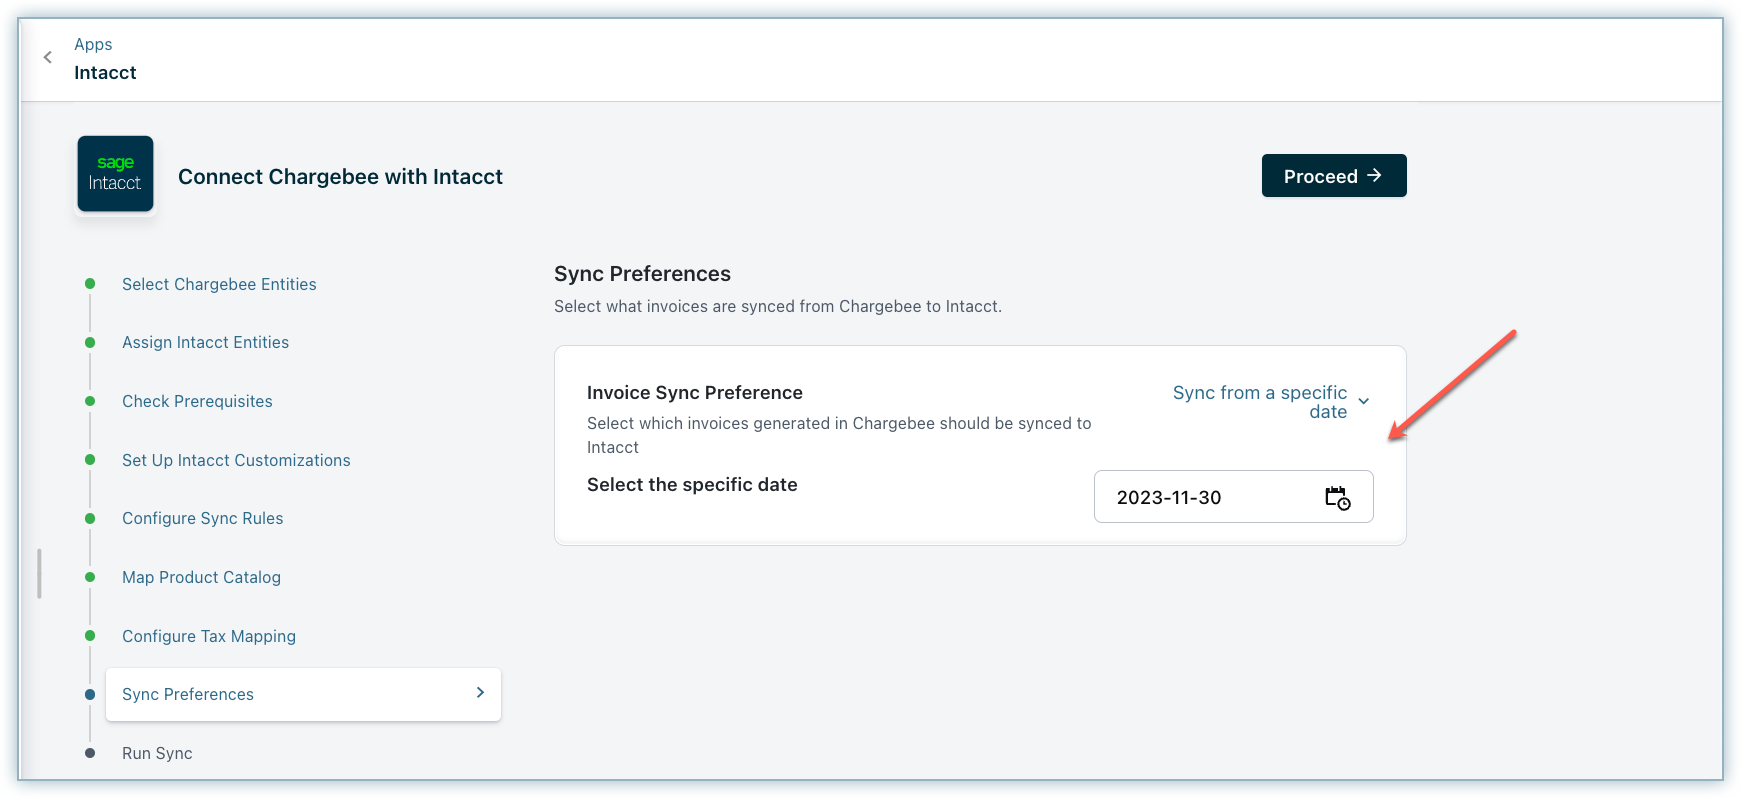Open the Select Chargebee Entities step

tap(219, 284)
